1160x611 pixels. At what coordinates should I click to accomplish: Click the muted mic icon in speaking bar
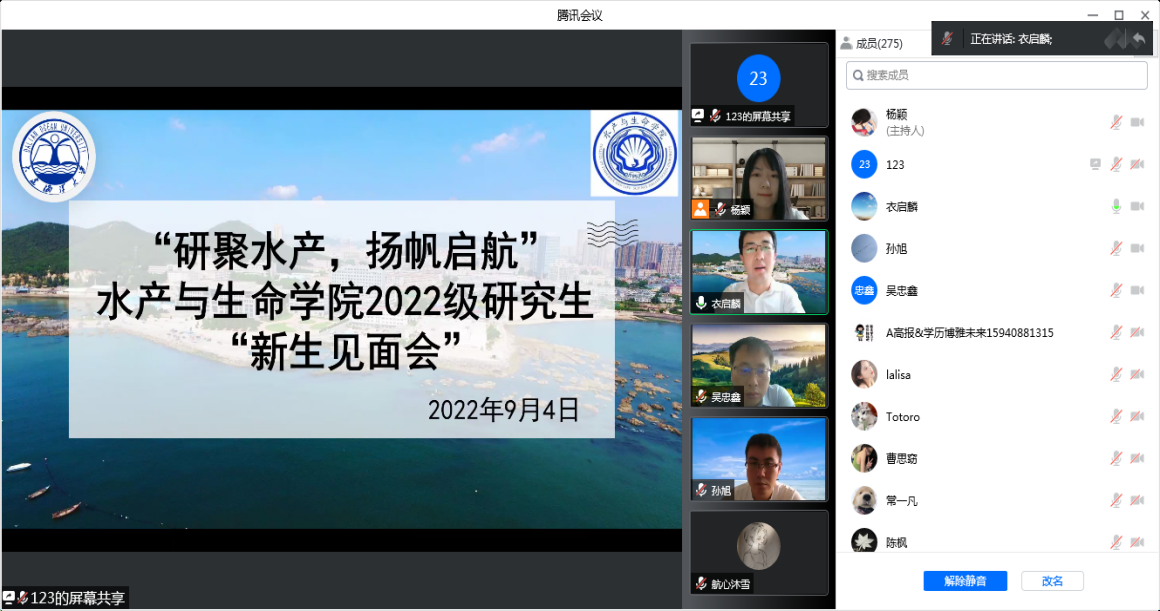947,39
